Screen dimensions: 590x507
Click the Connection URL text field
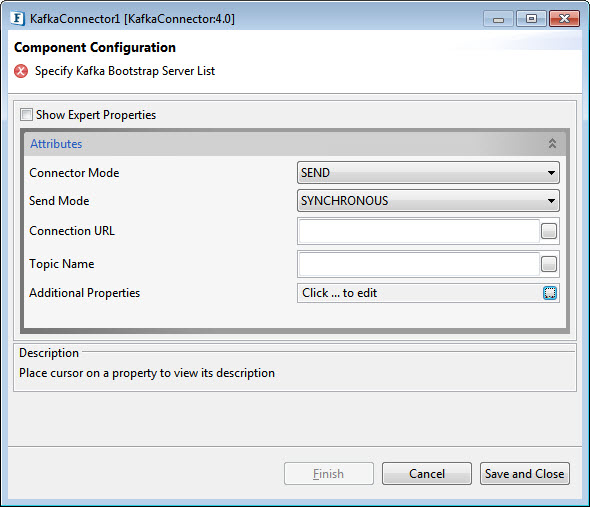419,231
